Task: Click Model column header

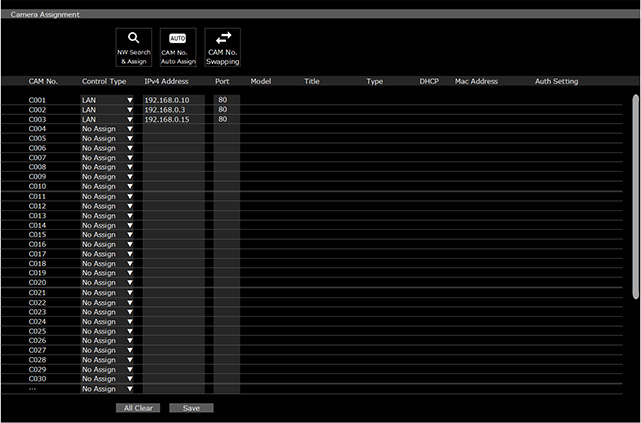Action: click(x=261, y=81)
